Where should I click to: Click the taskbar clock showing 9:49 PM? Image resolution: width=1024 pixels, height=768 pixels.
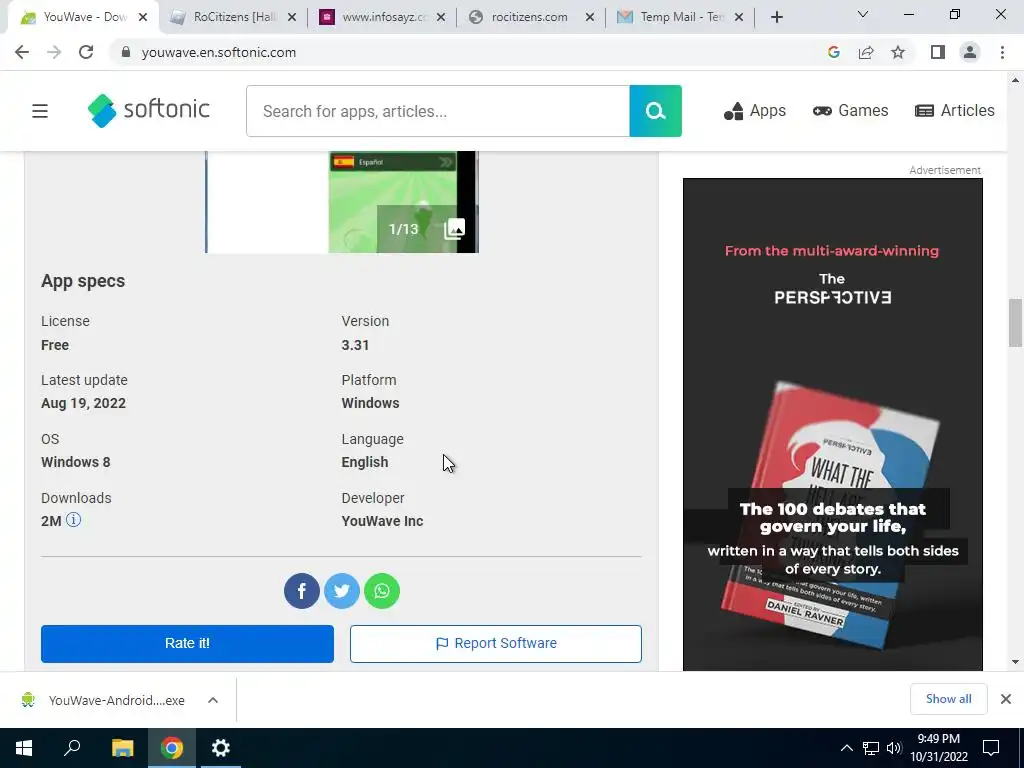(938, 748)
